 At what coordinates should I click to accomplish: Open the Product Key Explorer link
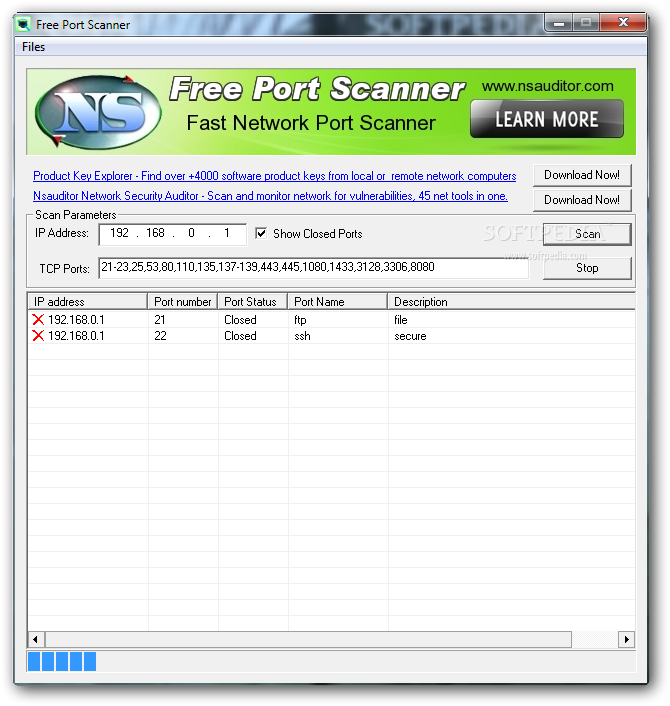[x=275, y=176]
